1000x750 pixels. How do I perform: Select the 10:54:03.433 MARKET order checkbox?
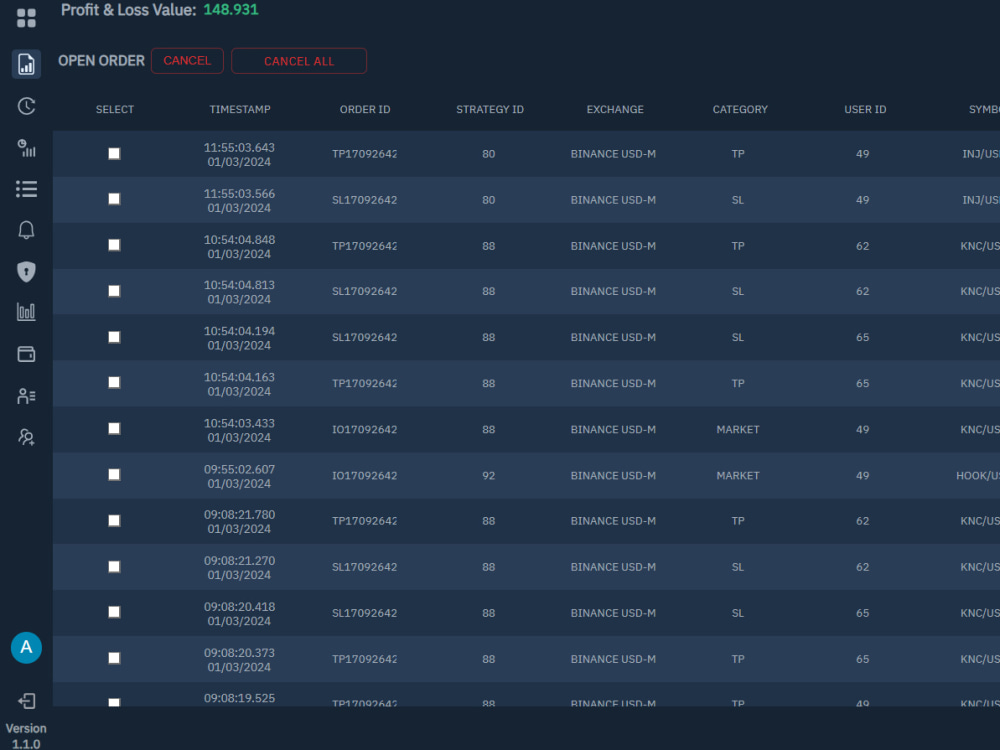point(114,428)
